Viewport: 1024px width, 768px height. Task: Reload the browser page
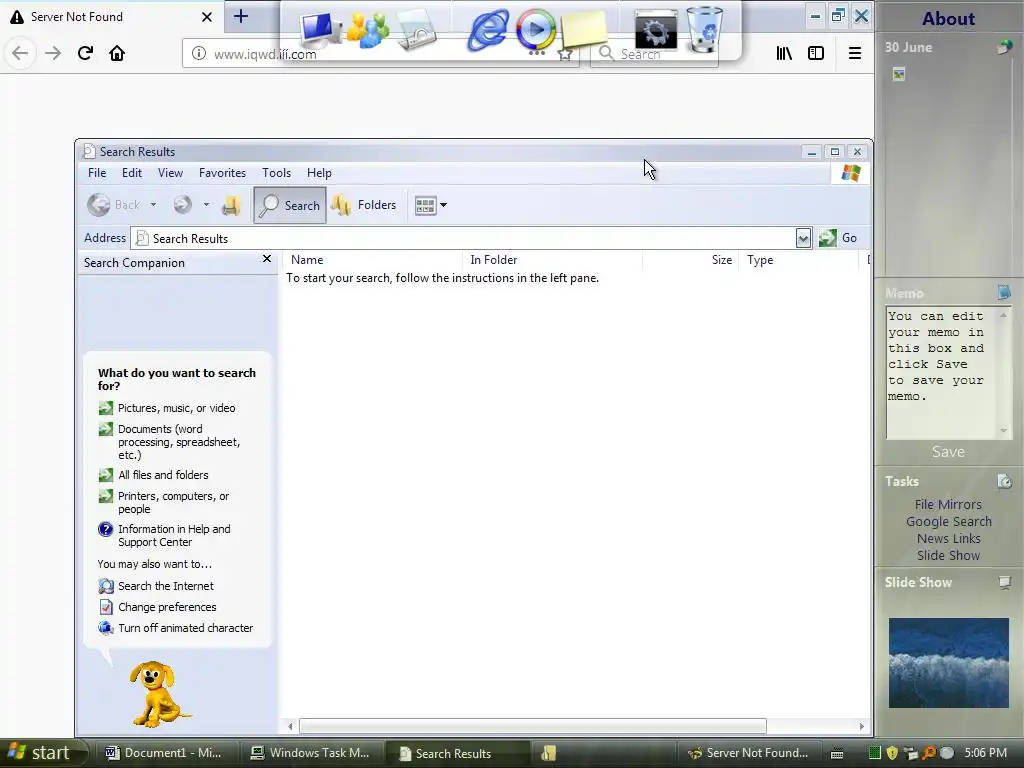click(85, 53)
